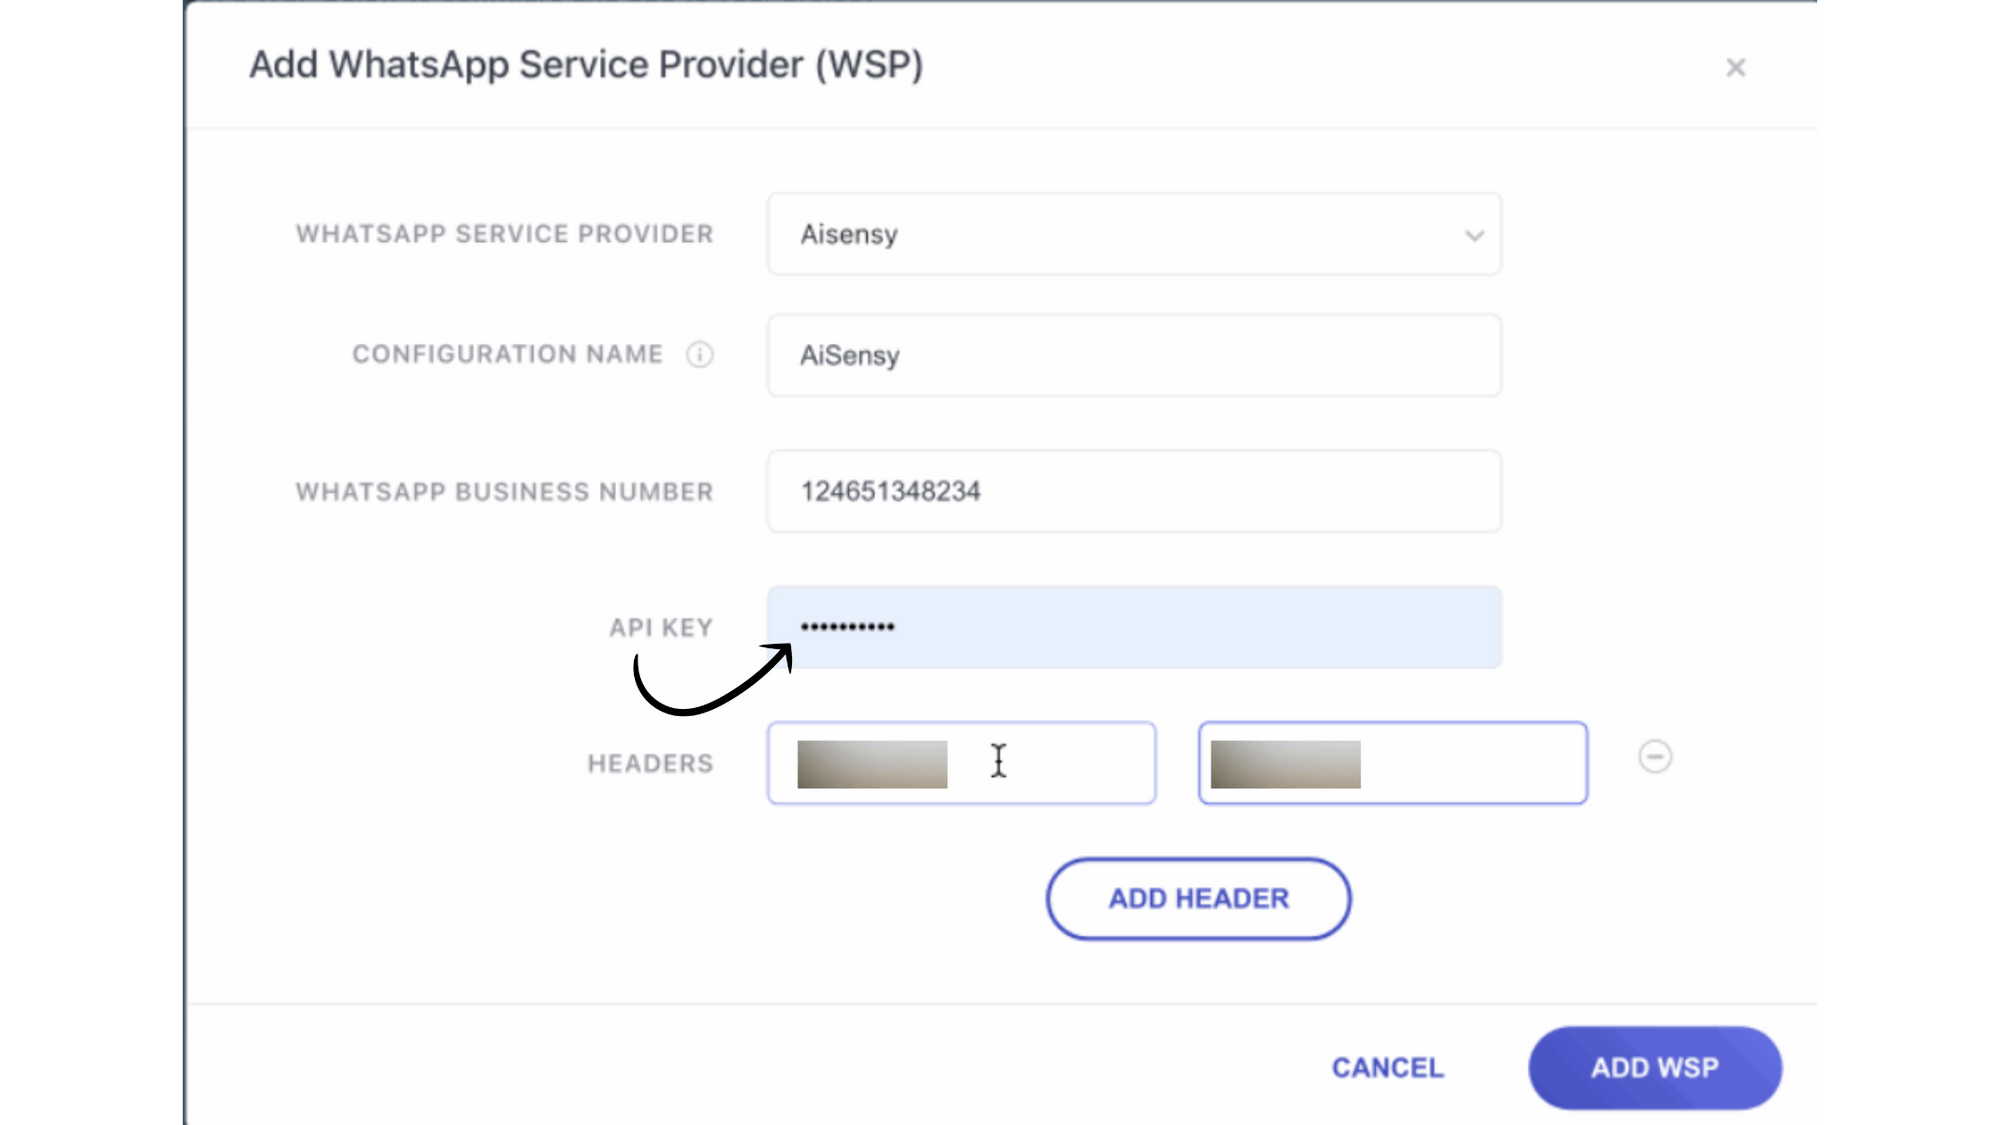Click into the WhatsApp Business Number field
Viewport: 2000px width, 1125px height.
1134,491
